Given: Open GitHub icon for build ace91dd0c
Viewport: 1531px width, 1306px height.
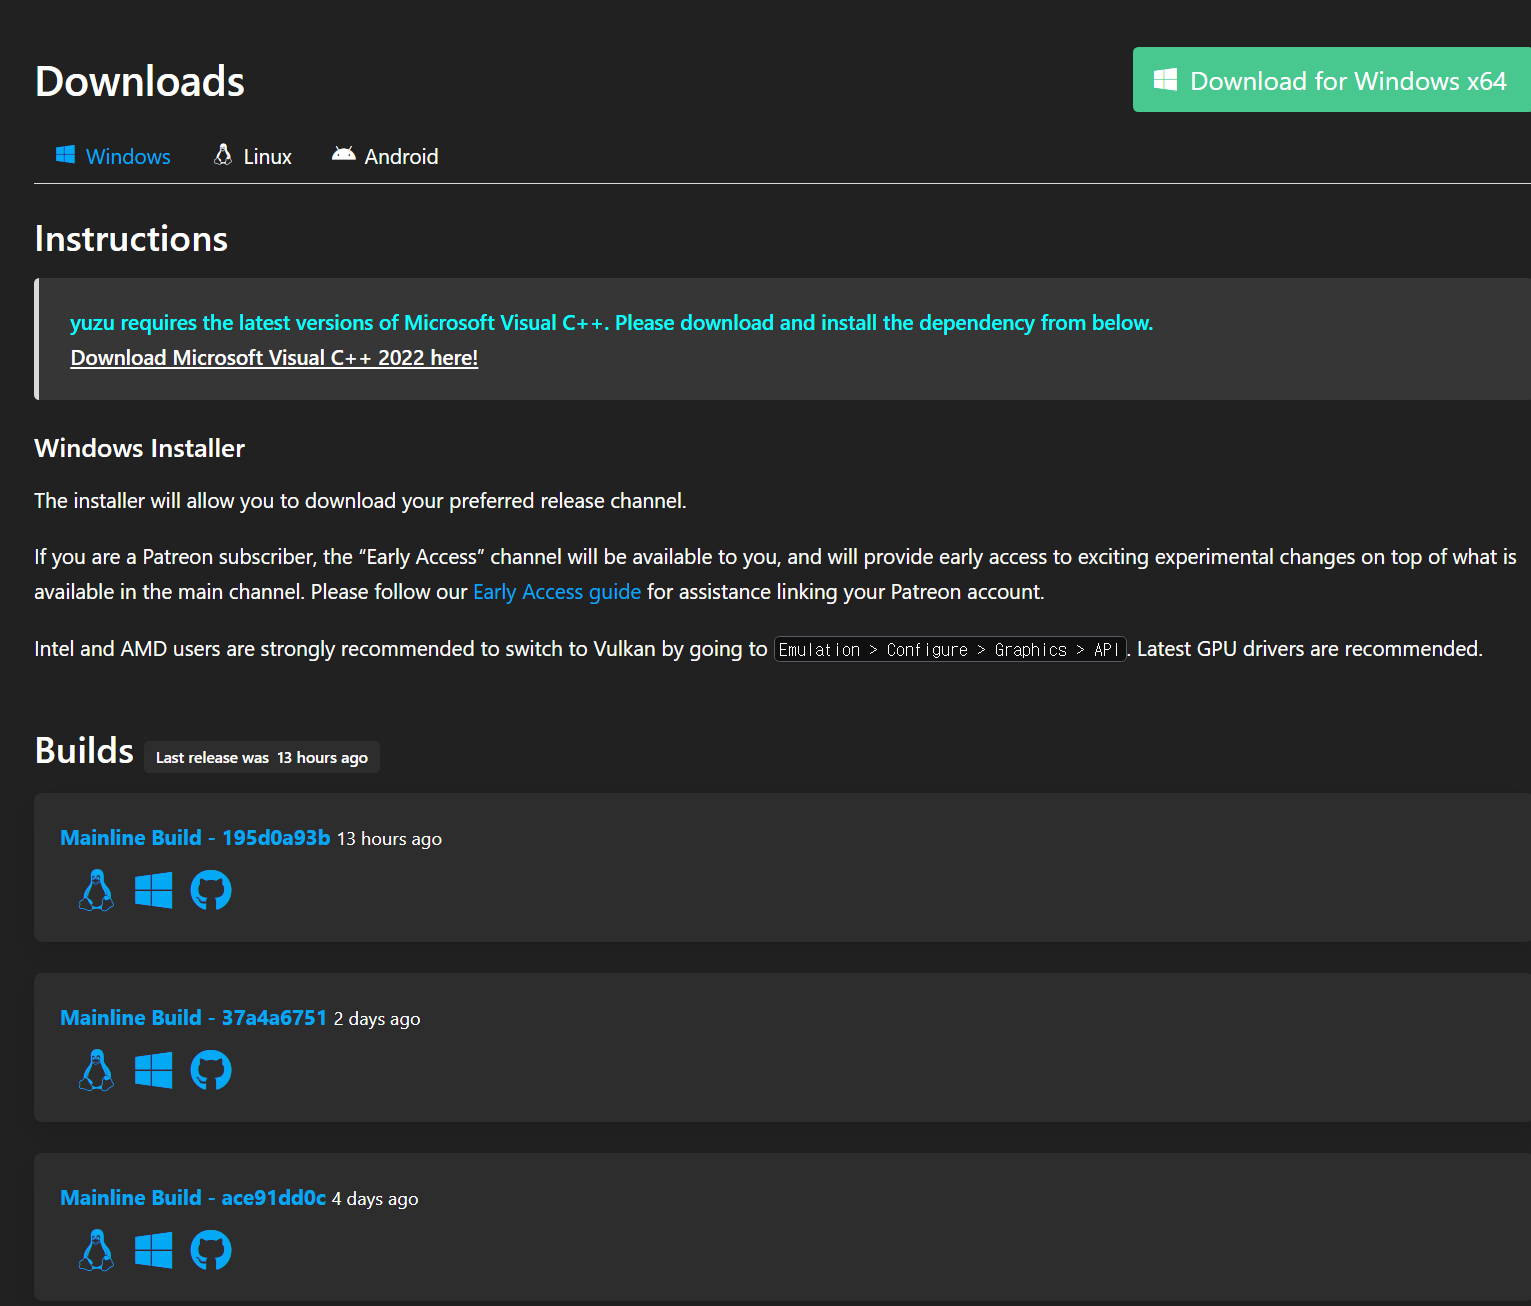Looking at the screenshot, I should [x=211, y=1250].
